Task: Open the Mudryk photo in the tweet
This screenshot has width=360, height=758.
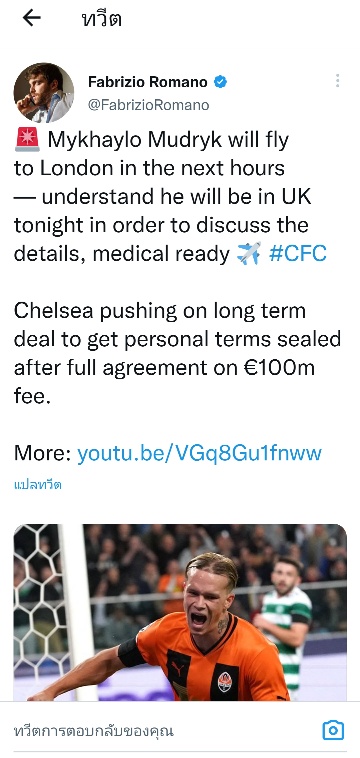Action: [180, 612]
